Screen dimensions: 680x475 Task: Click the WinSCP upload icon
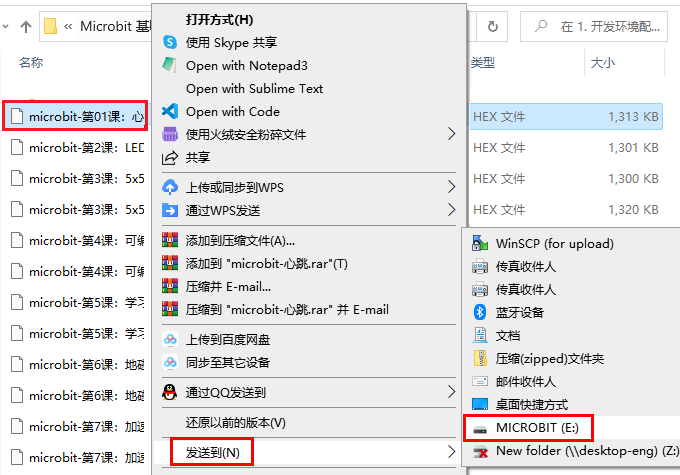click(x=480, y=243)
